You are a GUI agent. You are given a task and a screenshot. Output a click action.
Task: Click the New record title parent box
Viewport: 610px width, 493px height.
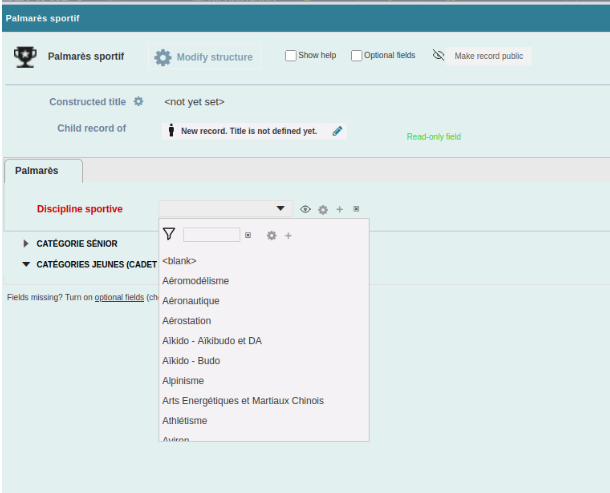coord(254,131)
